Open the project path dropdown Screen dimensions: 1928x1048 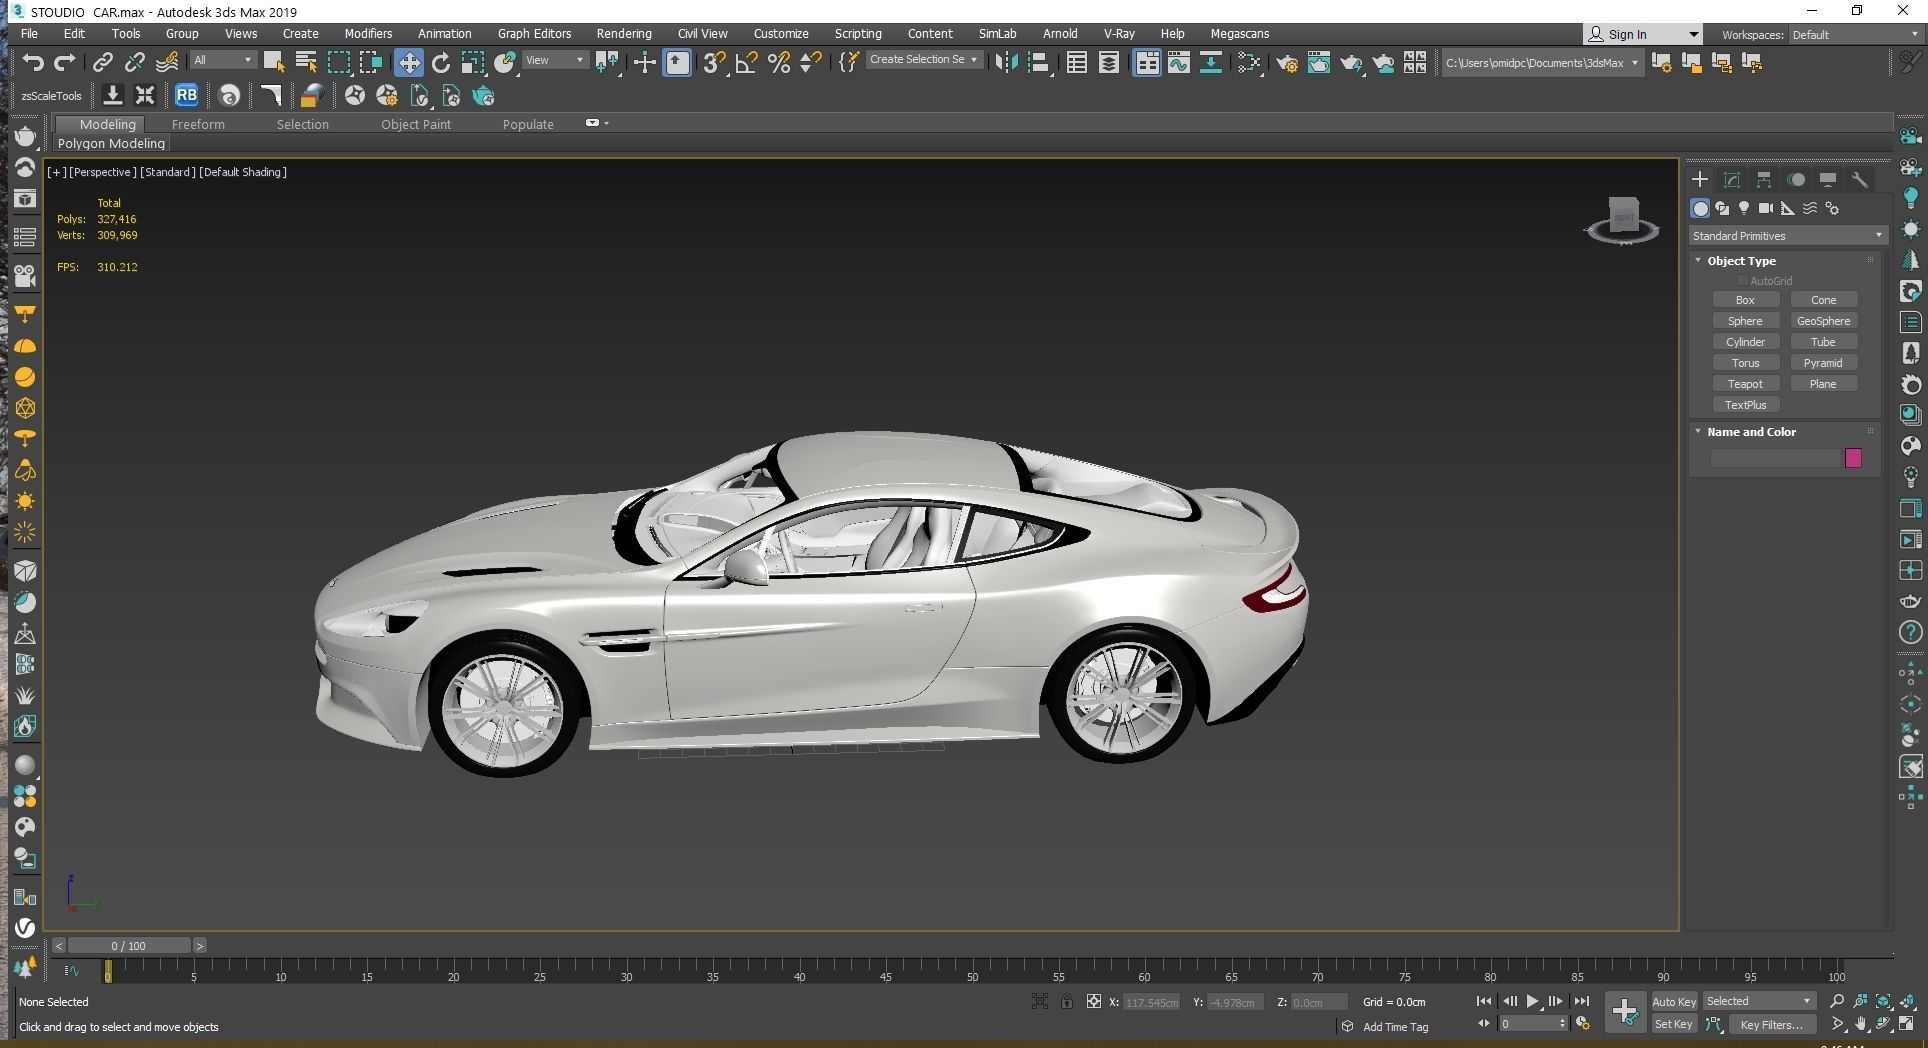coord(1541,62)
